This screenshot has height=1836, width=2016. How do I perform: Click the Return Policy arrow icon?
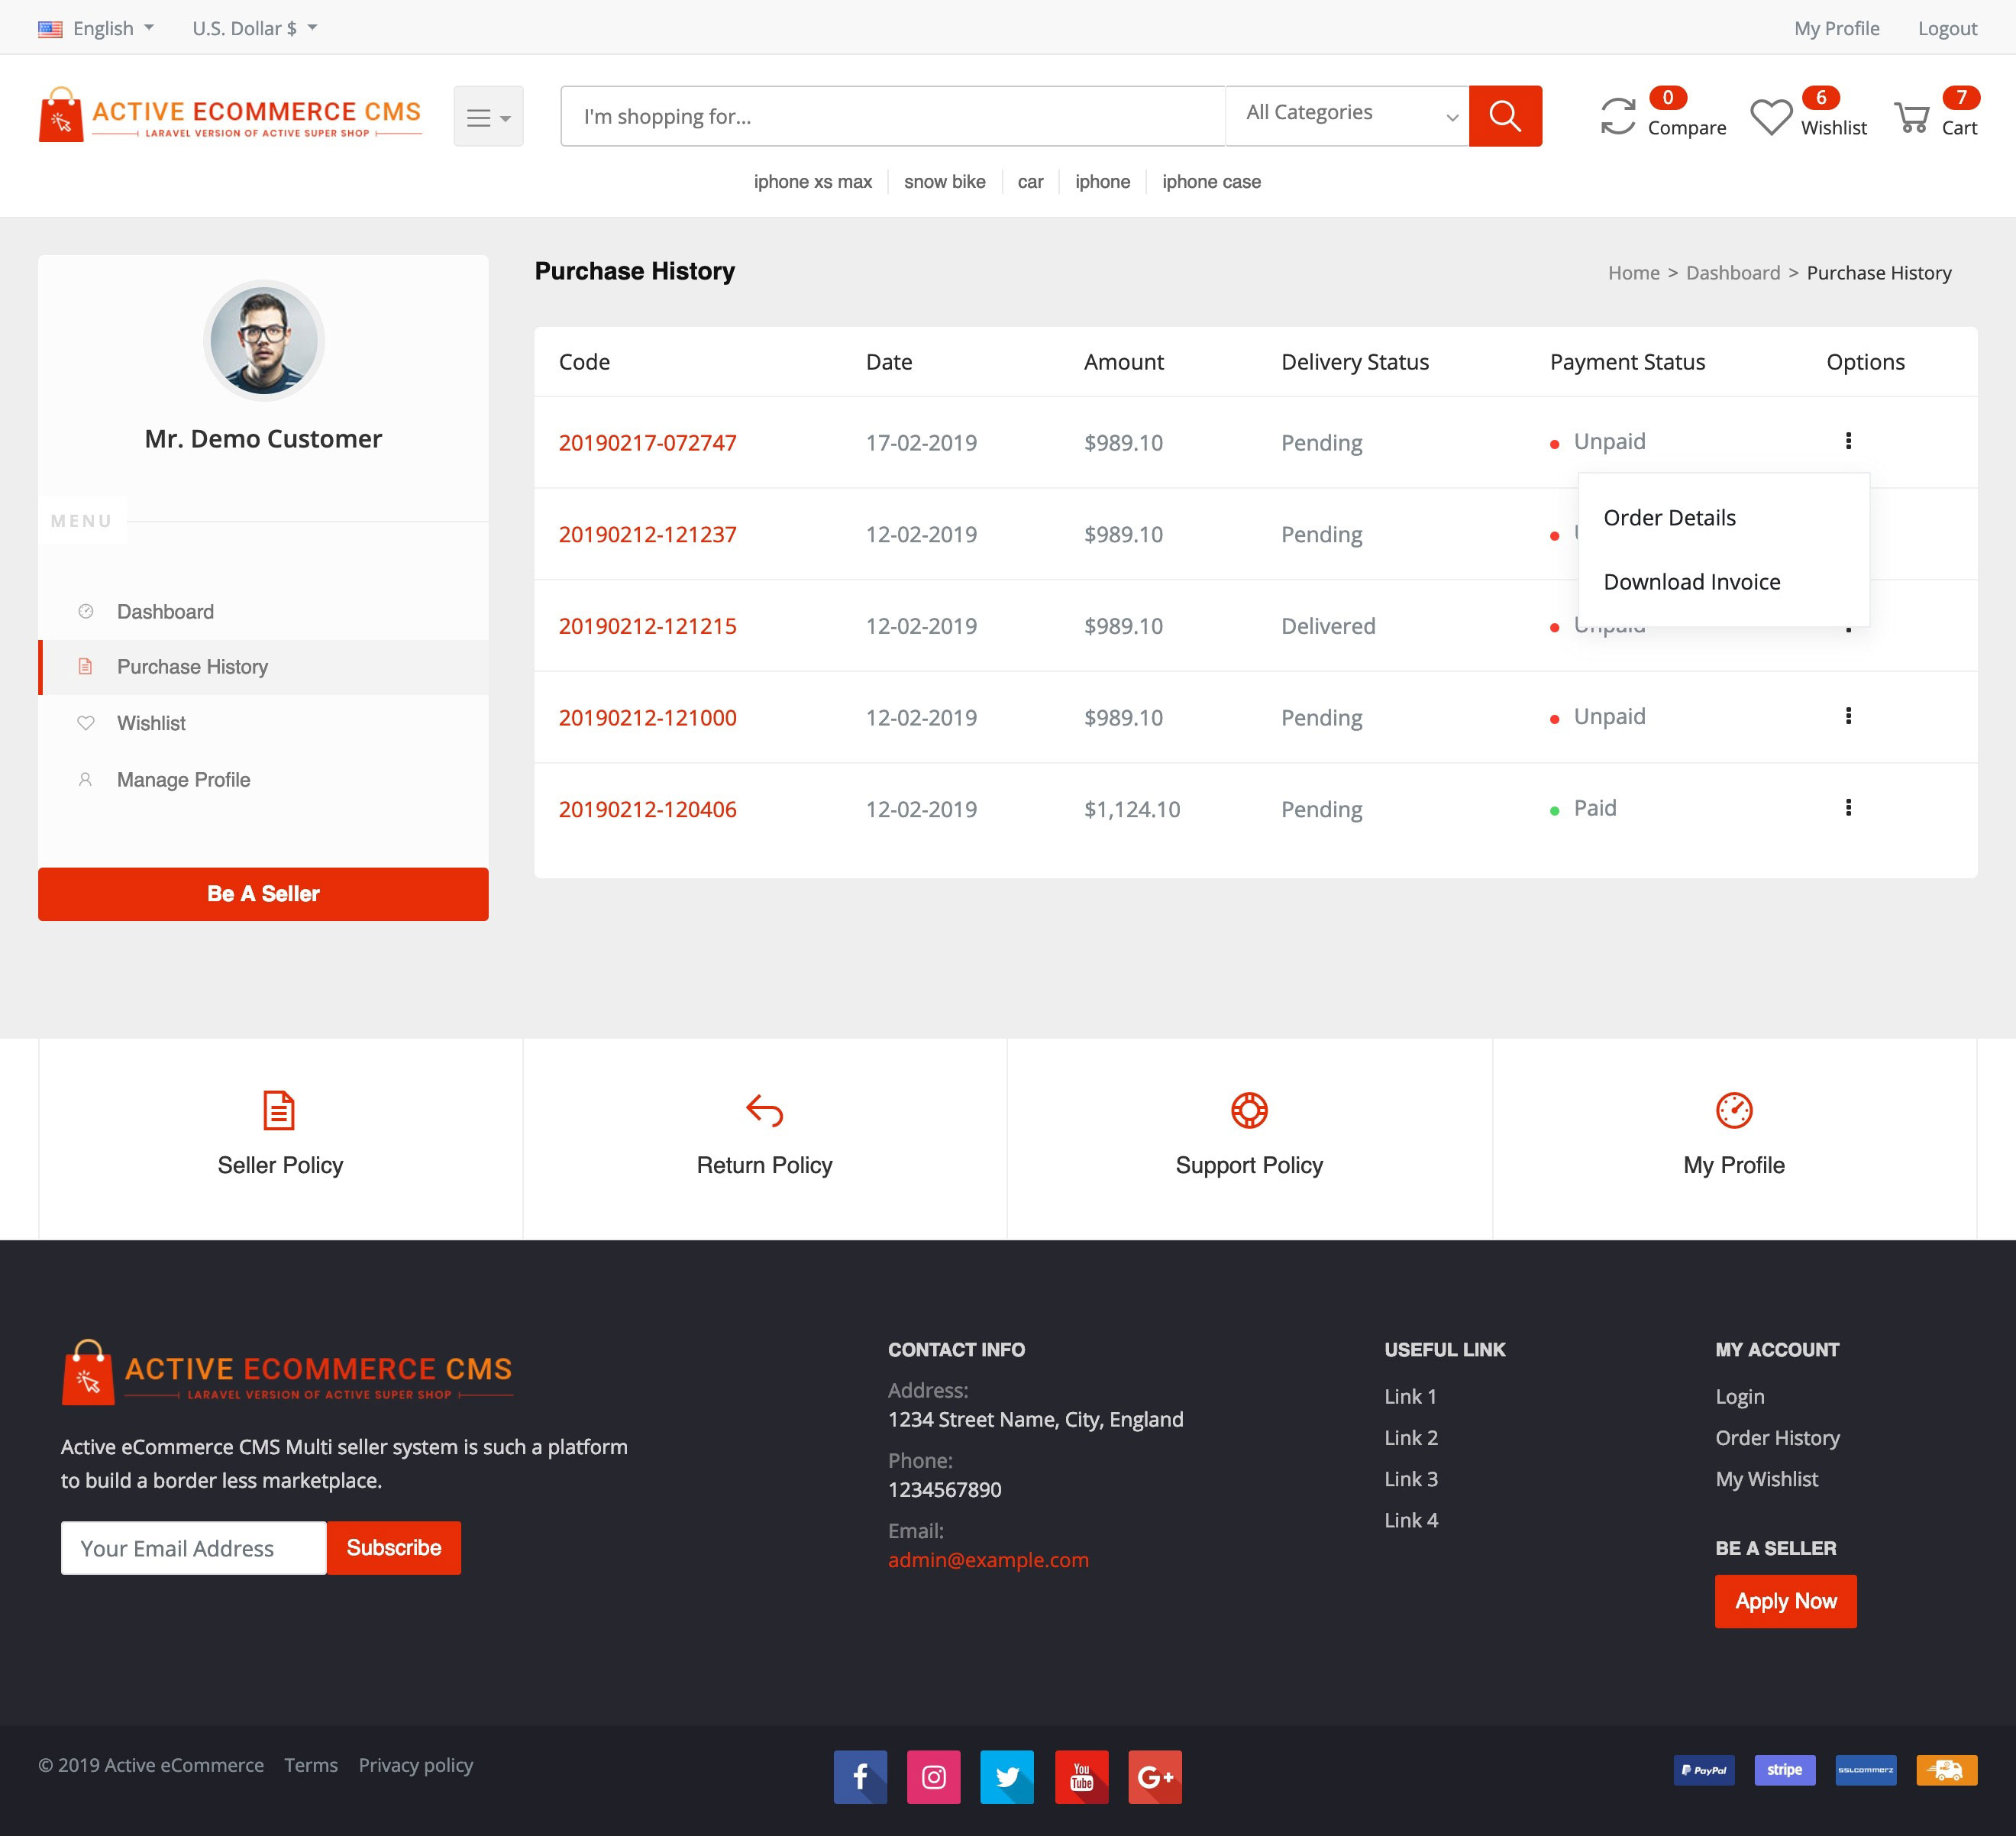764,1110
